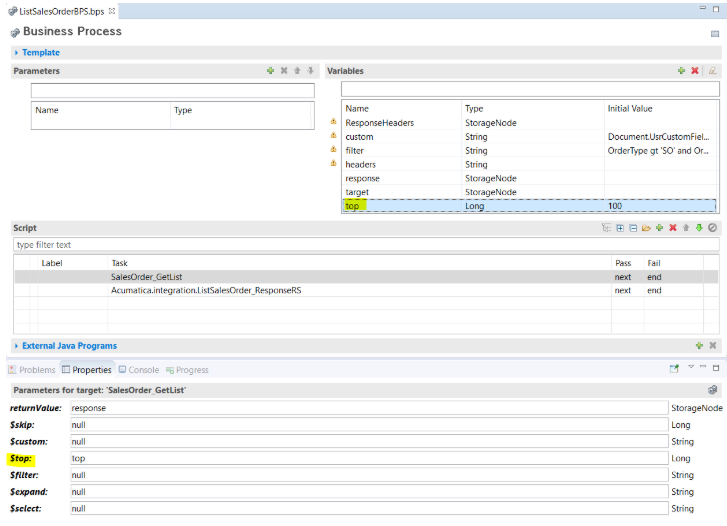Click the $custom value field
Screen dimensions: 727x526
click(369, 441)
